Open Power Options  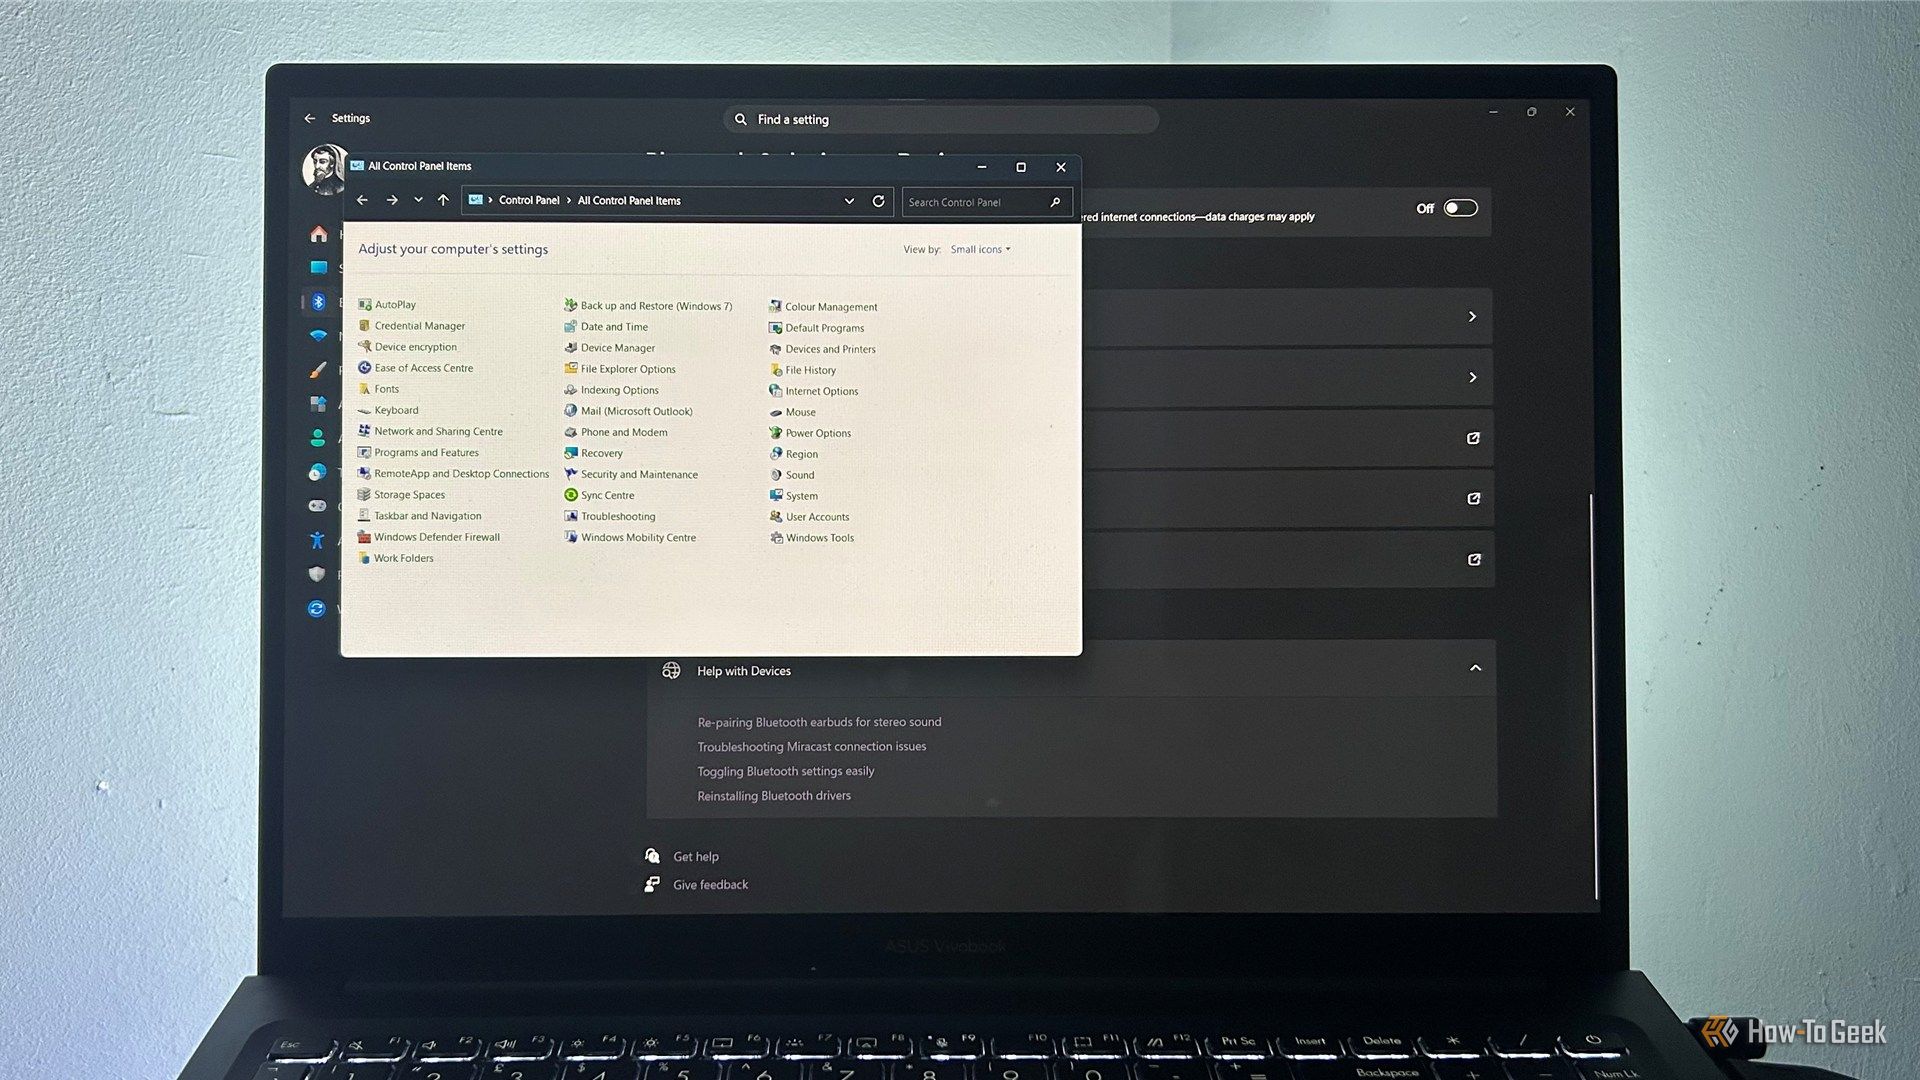pyautogui.click(x=810, y=433)
